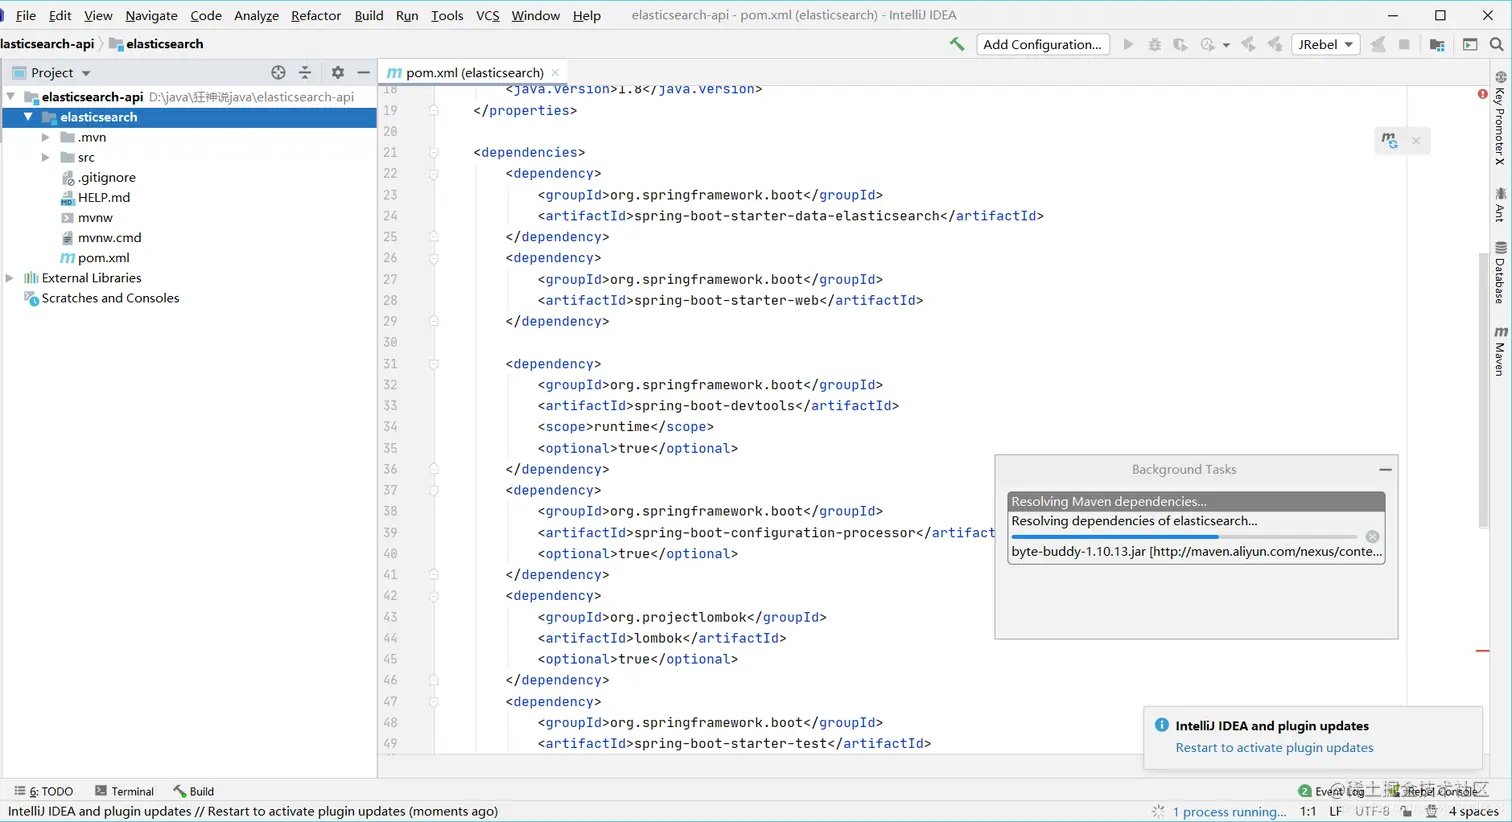1512x822 pixels.
Task: Click the locate-in-project crosshair icon
Action: [x=278, y=72]
